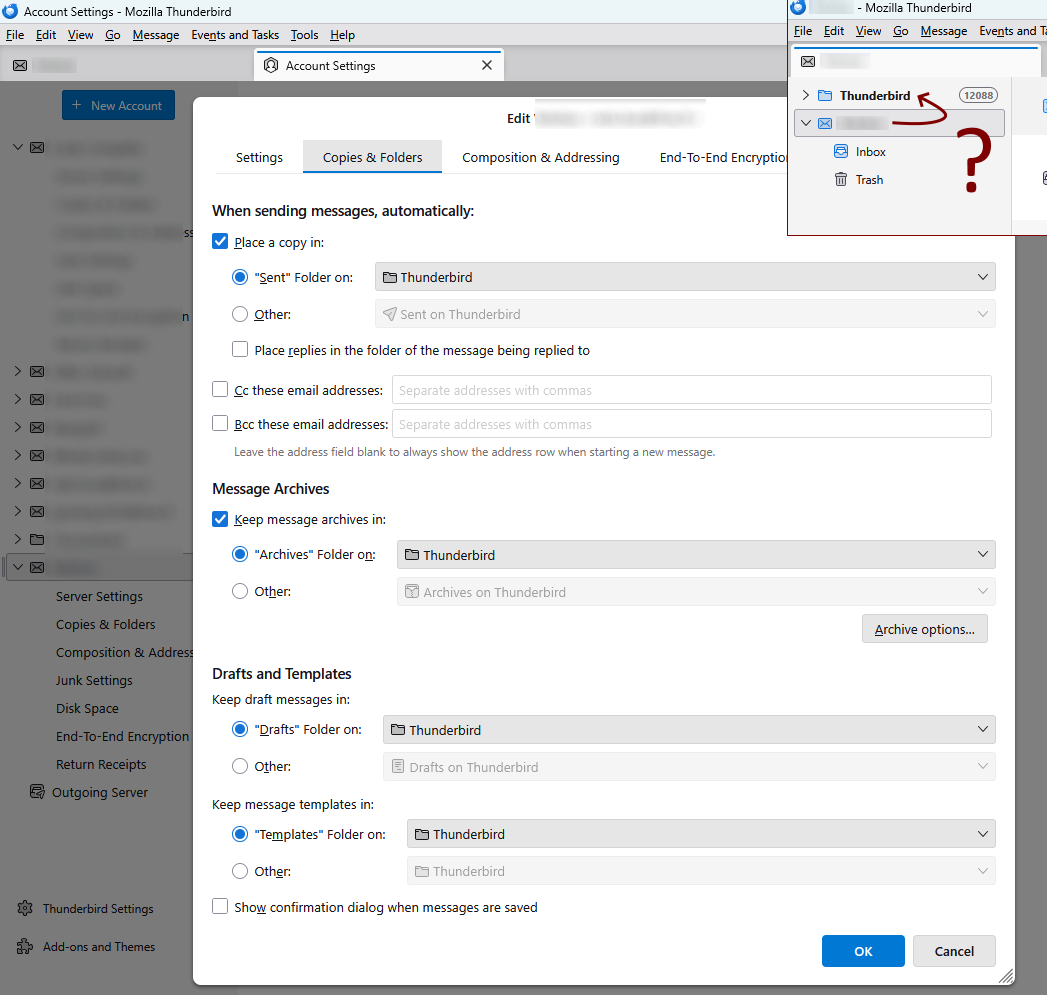Select Other radio for sent copies
Image resolution: width=1047 pixels, height=995 pixels.
[x=240, y=314]
